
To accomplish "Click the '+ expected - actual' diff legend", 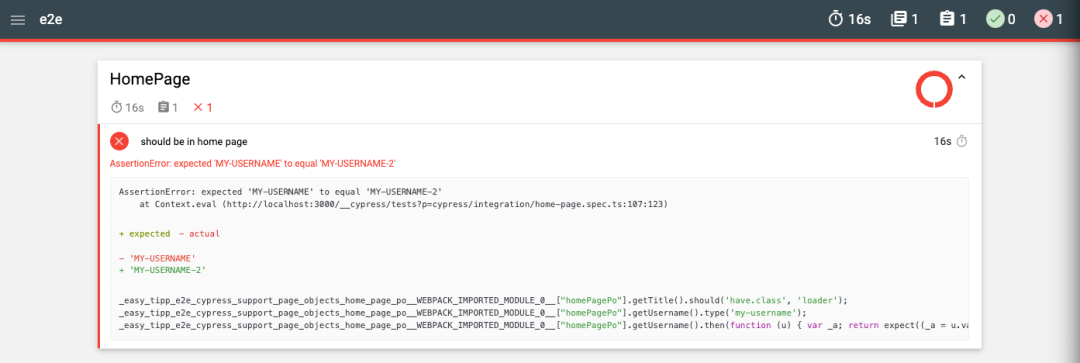I will point(169,234).
